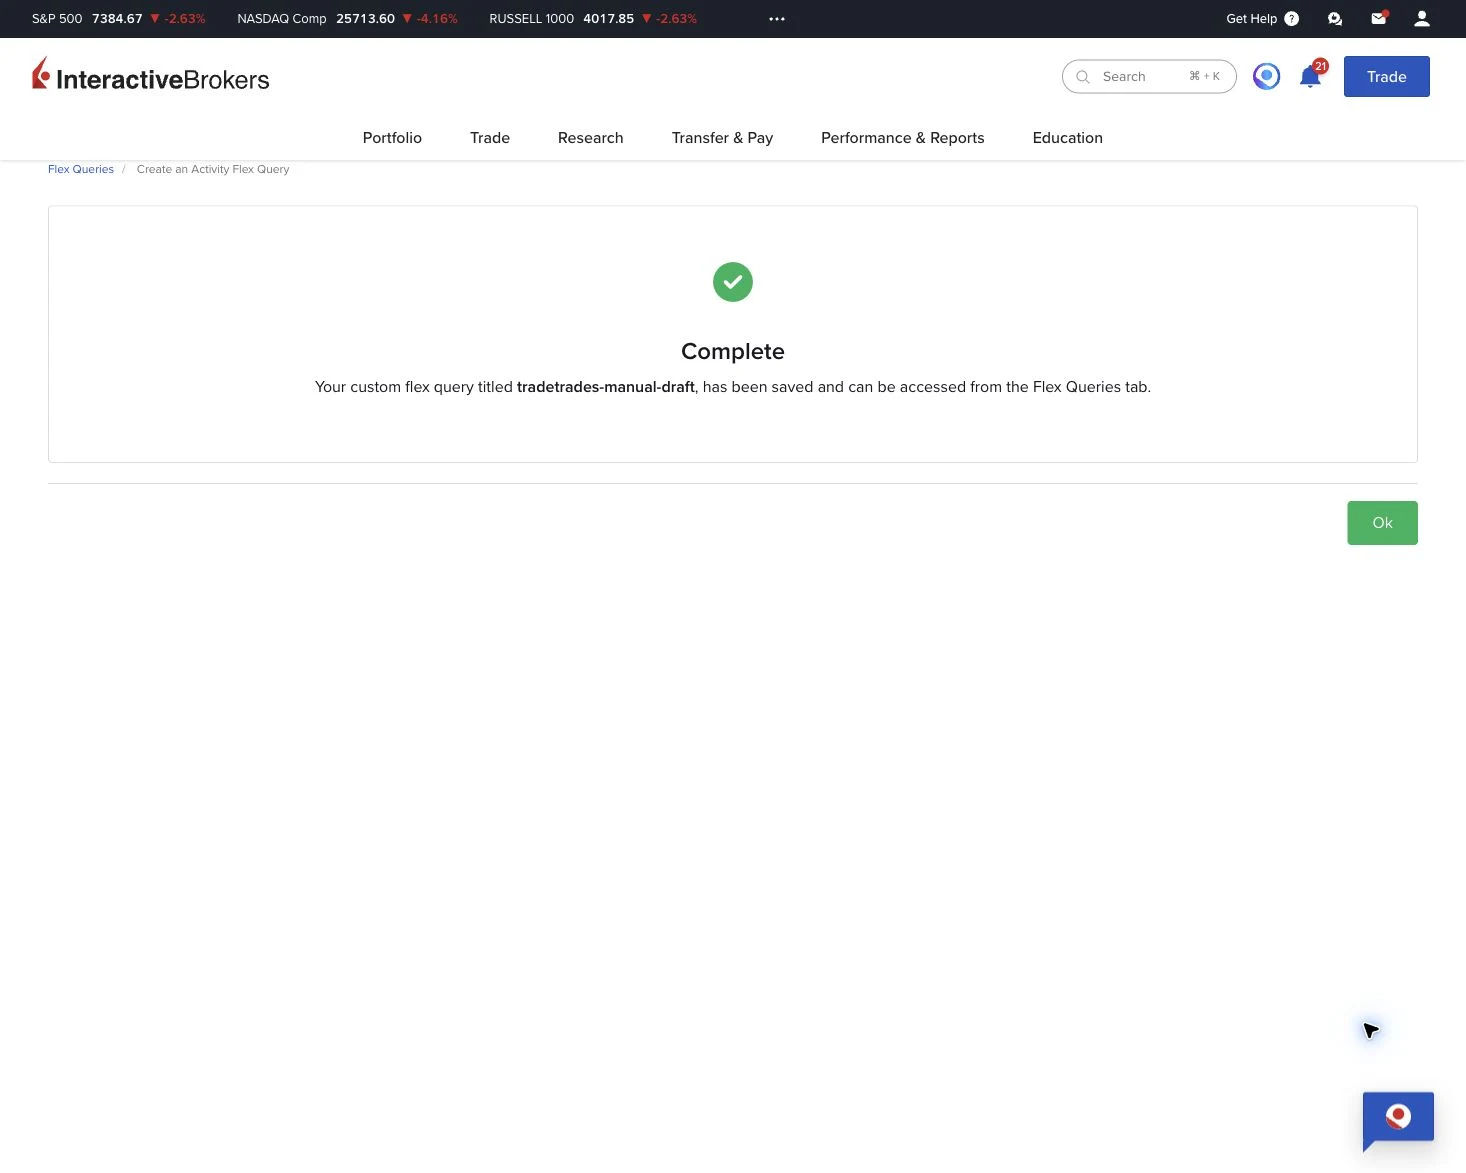Open the mail envelope icon
Image resolution: width=1466 pixels, height=1173 pixels.
tap(1379, 18)
